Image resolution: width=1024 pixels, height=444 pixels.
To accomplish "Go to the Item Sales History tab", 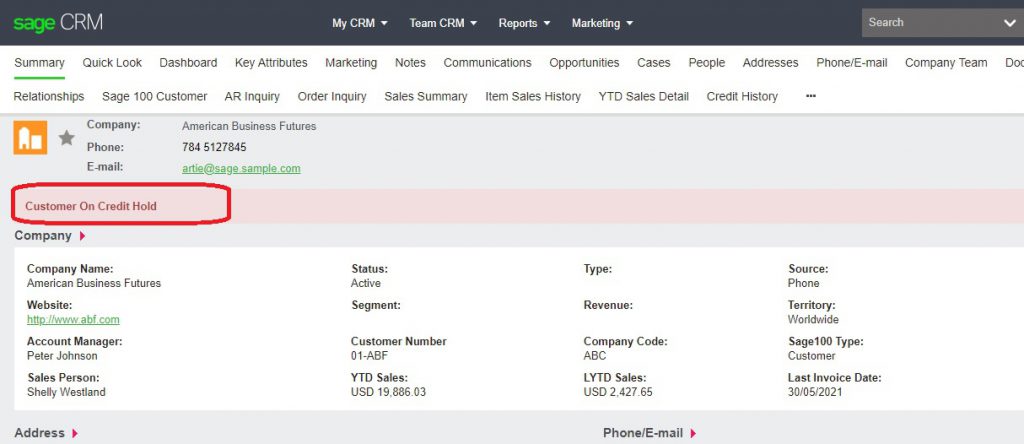I will tap(533, 96).
